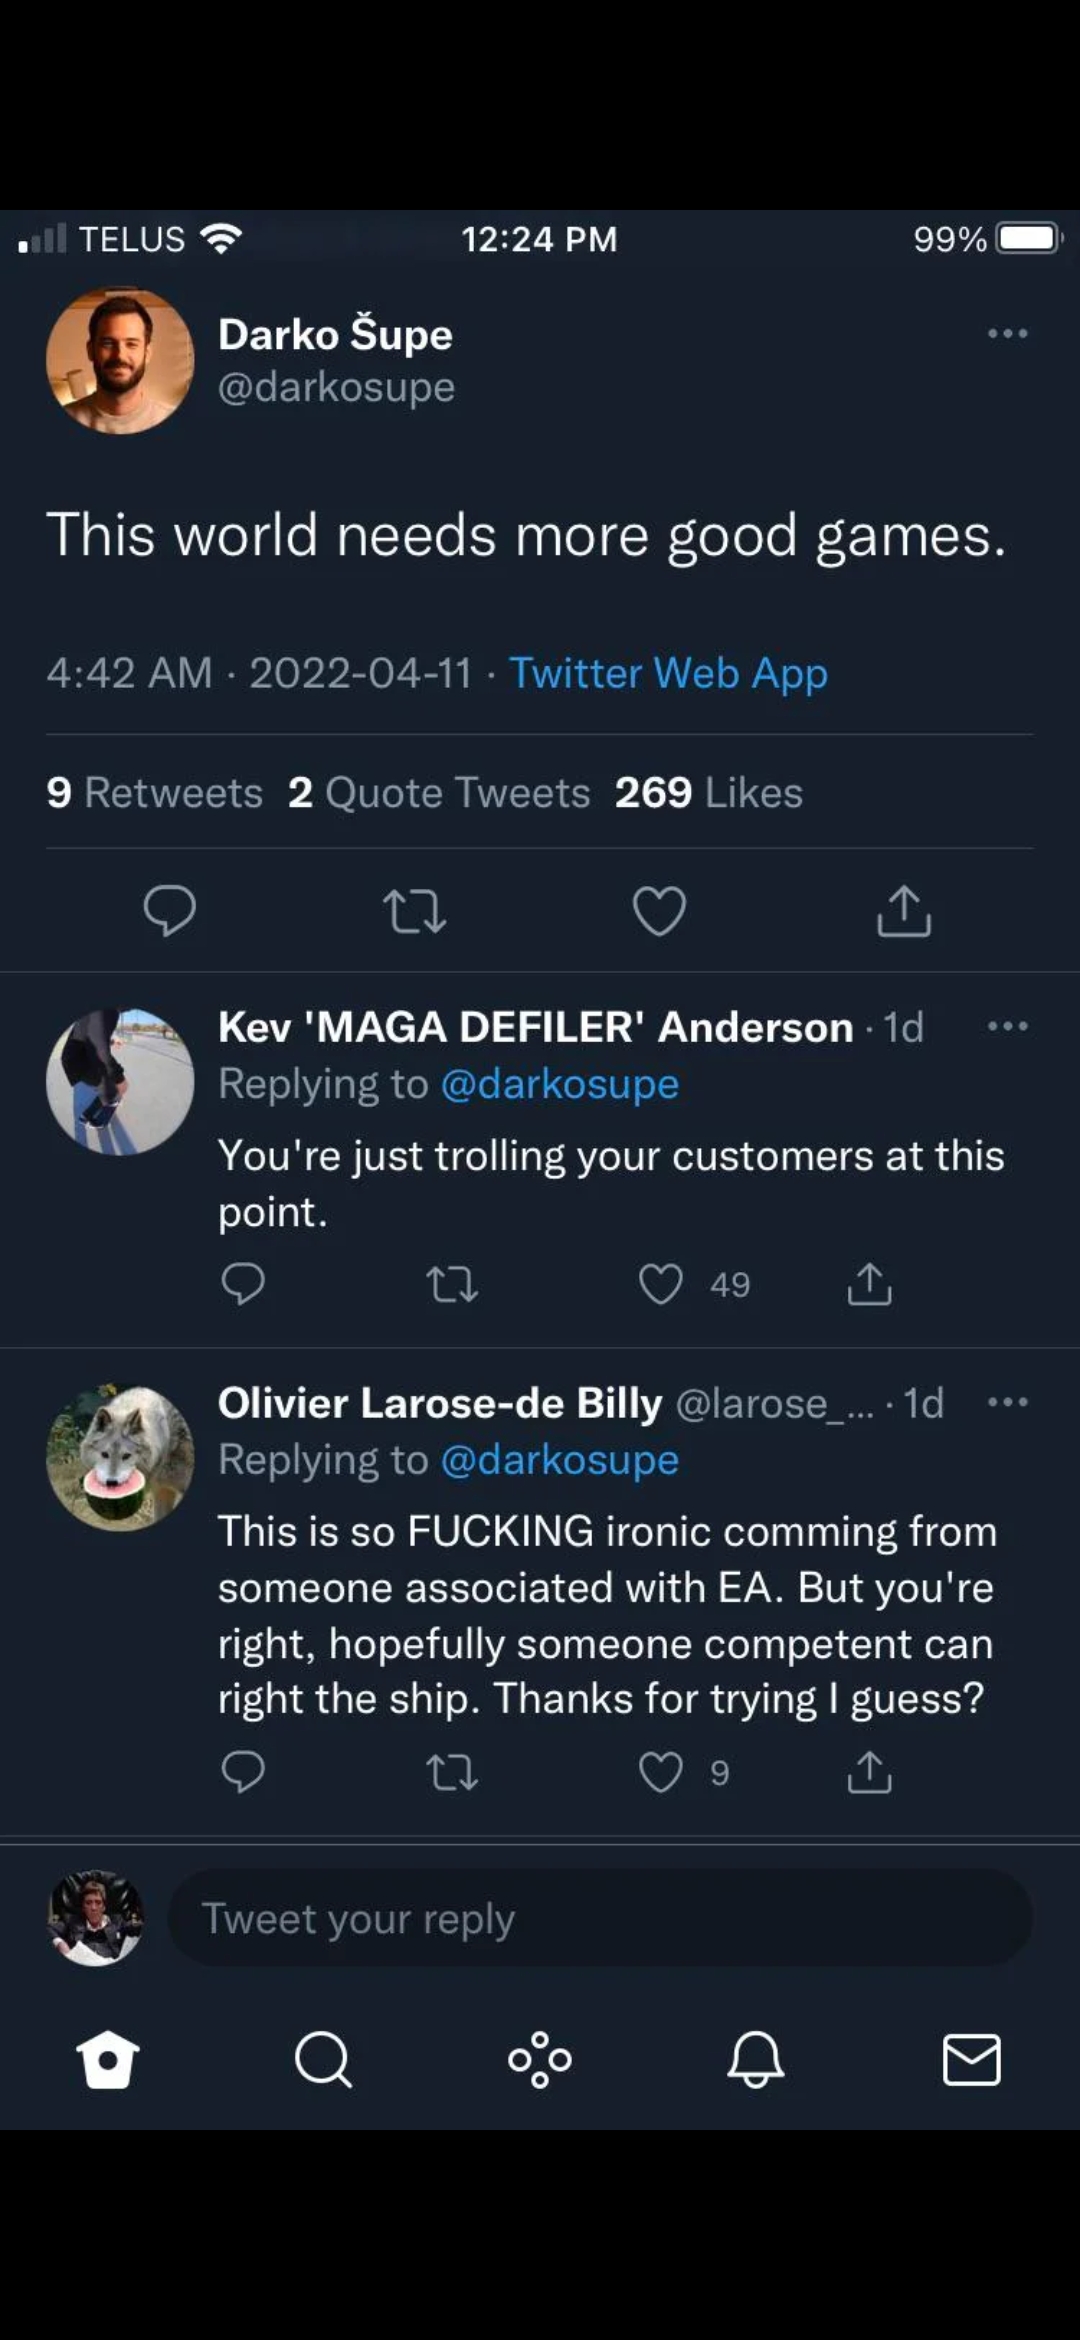Image resolution: width=1080 pixels, height=2340 pixels.
Task: Like Kev Anderson's reply
Action: pos(661,1284)
